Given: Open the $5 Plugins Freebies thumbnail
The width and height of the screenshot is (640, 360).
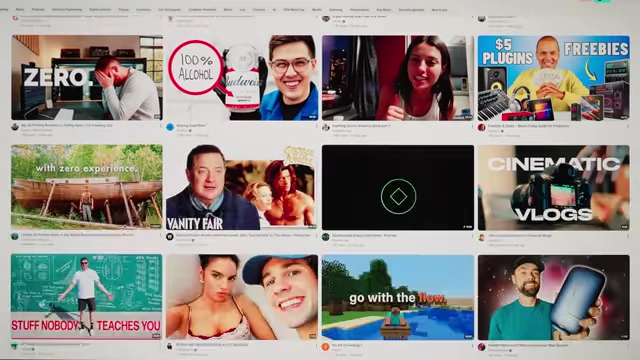Looking at the screenshot, I should click(554, 78).
